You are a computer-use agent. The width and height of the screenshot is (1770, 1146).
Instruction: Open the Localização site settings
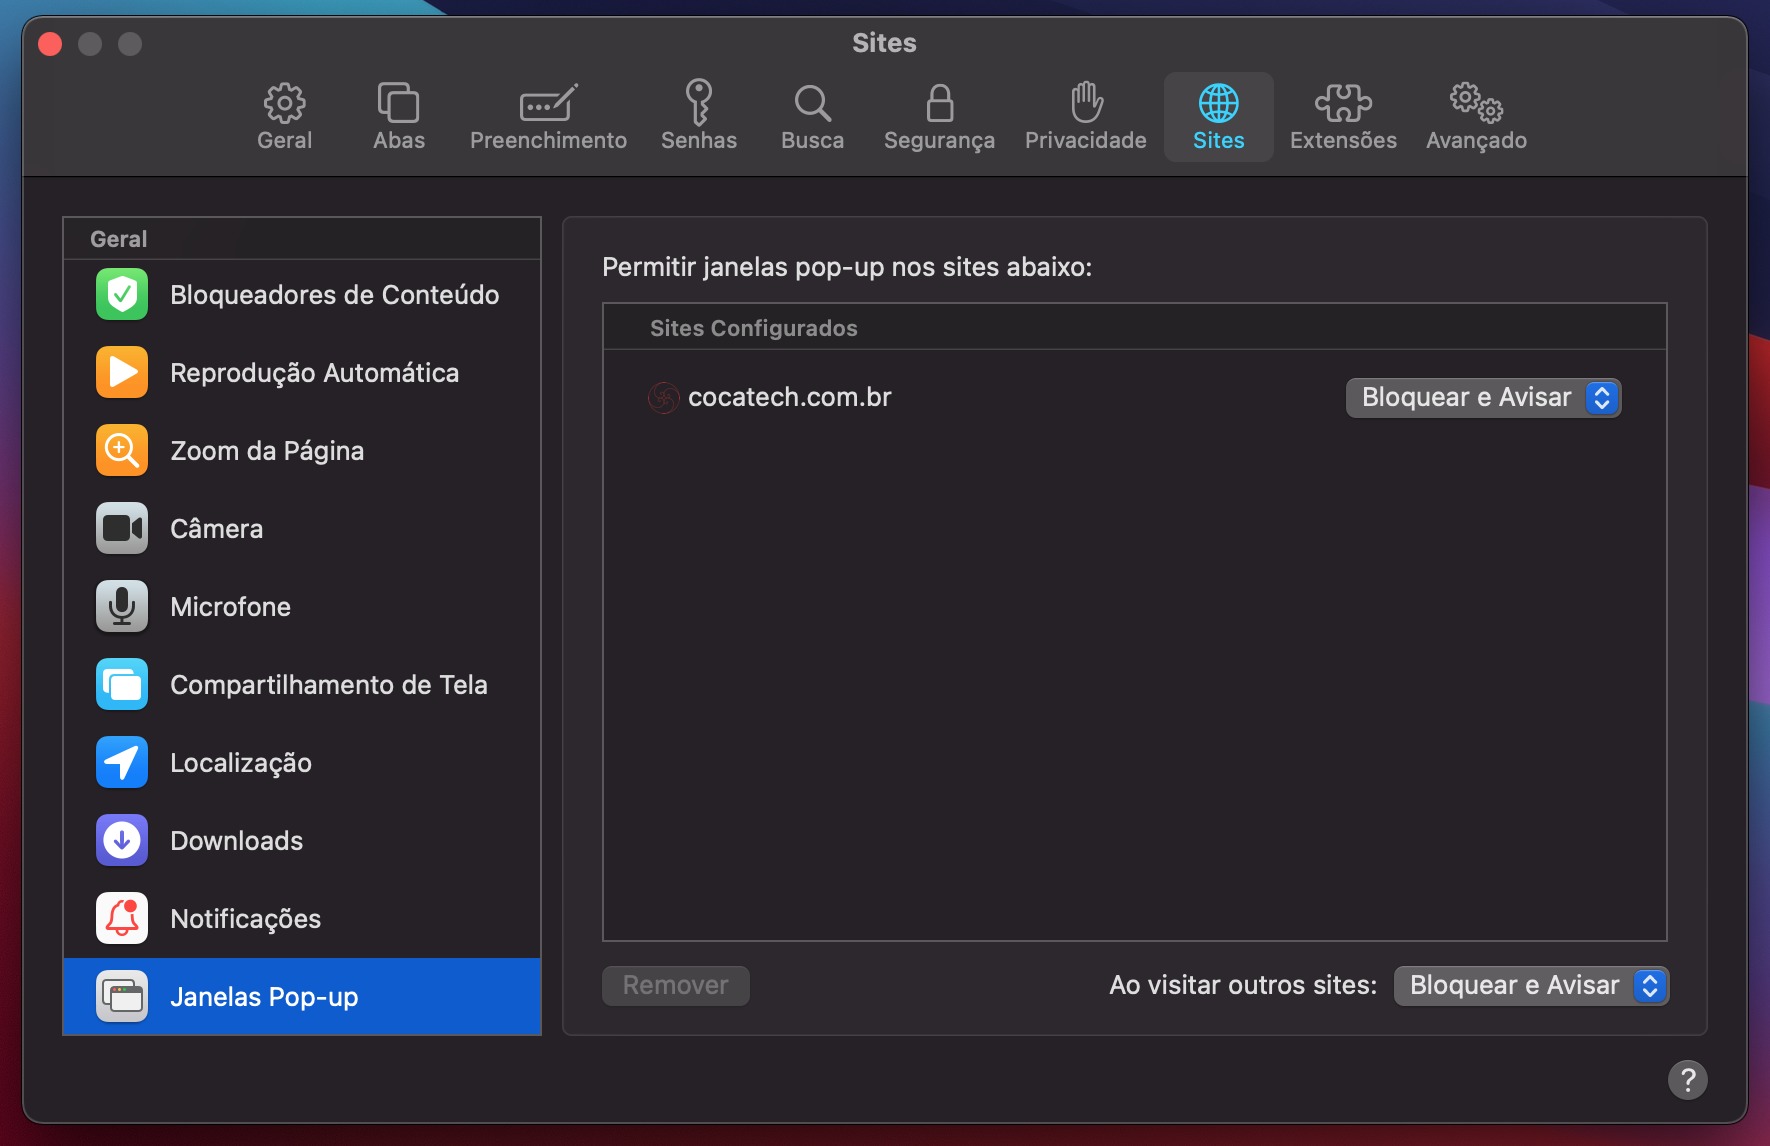click(x=240, y=762)
